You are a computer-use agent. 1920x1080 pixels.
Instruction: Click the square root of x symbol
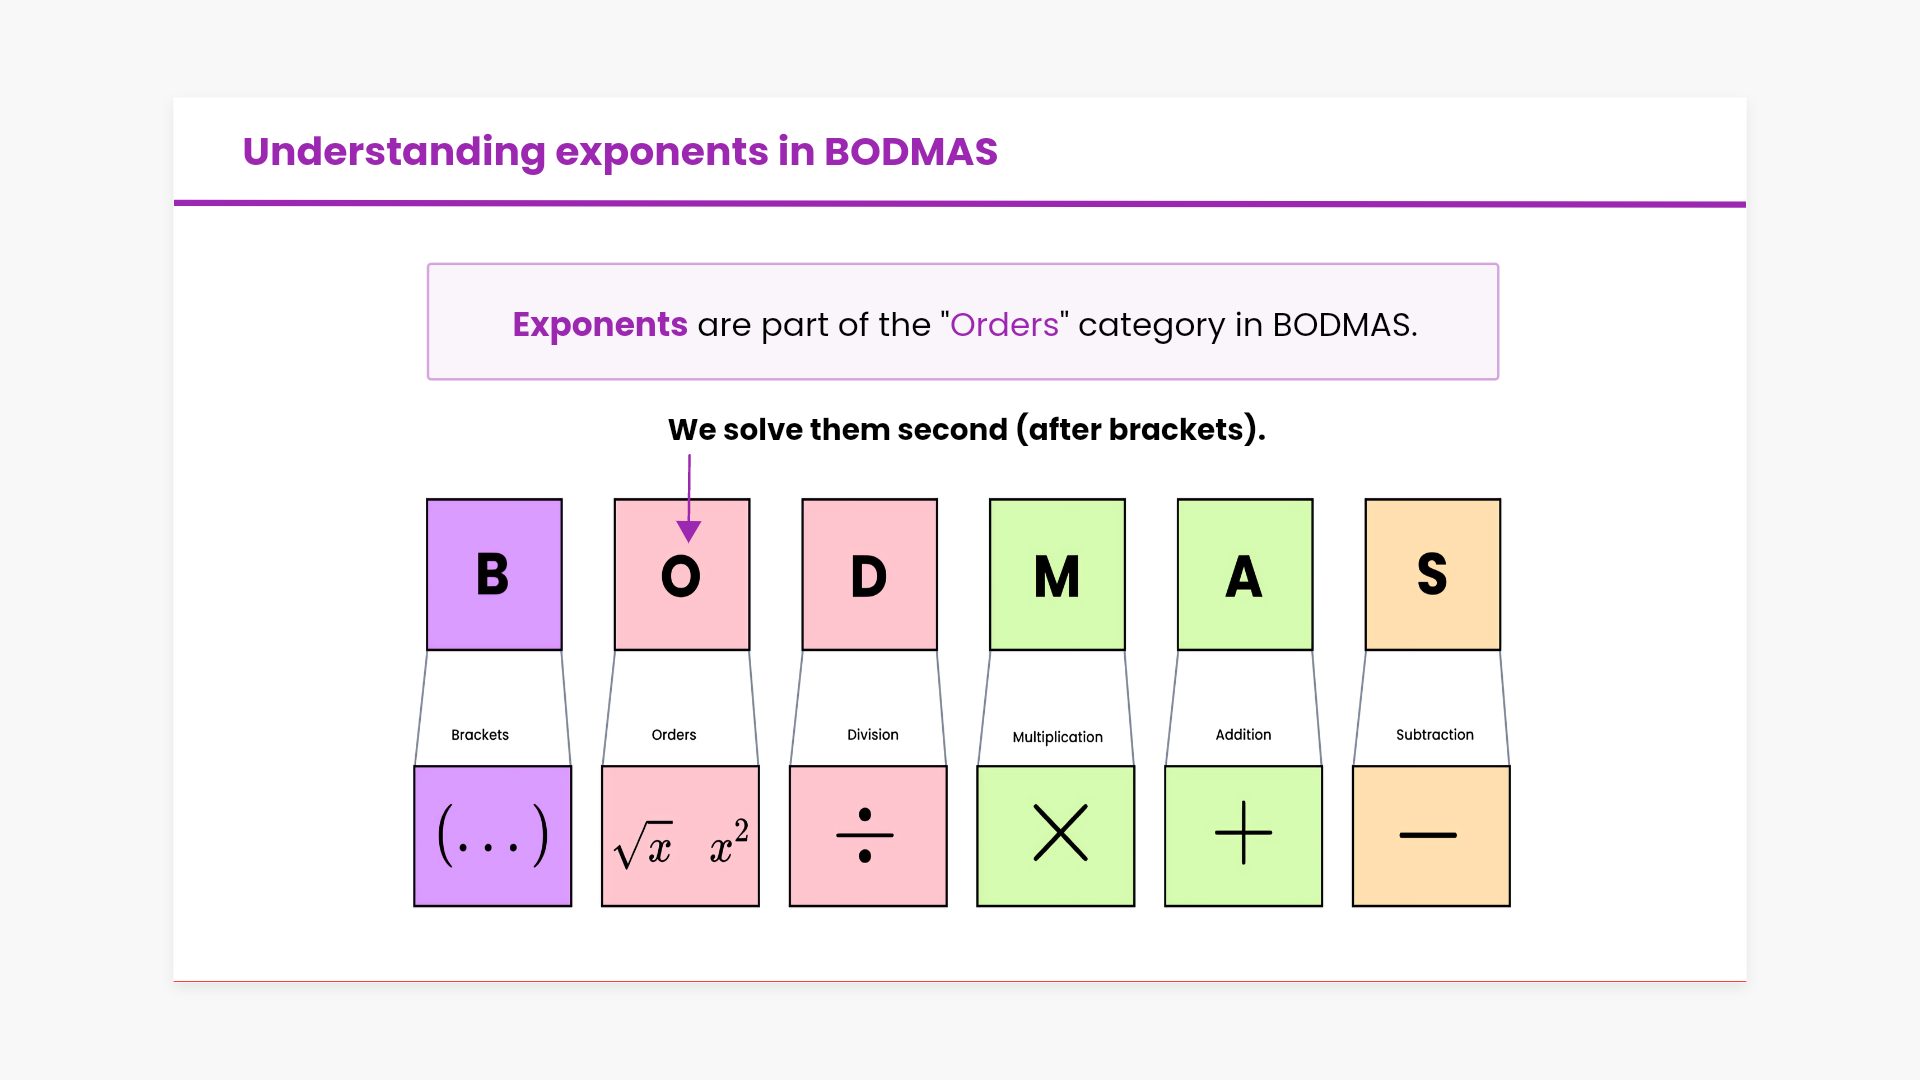click(643, 846)
